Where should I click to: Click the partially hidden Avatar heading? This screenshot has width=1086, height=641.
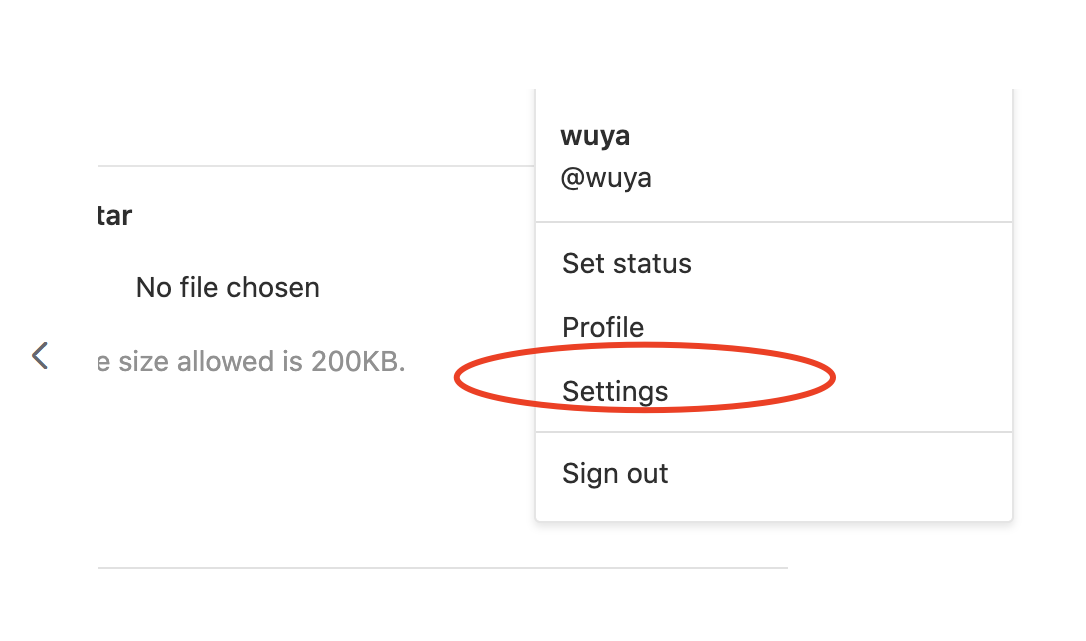click(x=115, y=215)
